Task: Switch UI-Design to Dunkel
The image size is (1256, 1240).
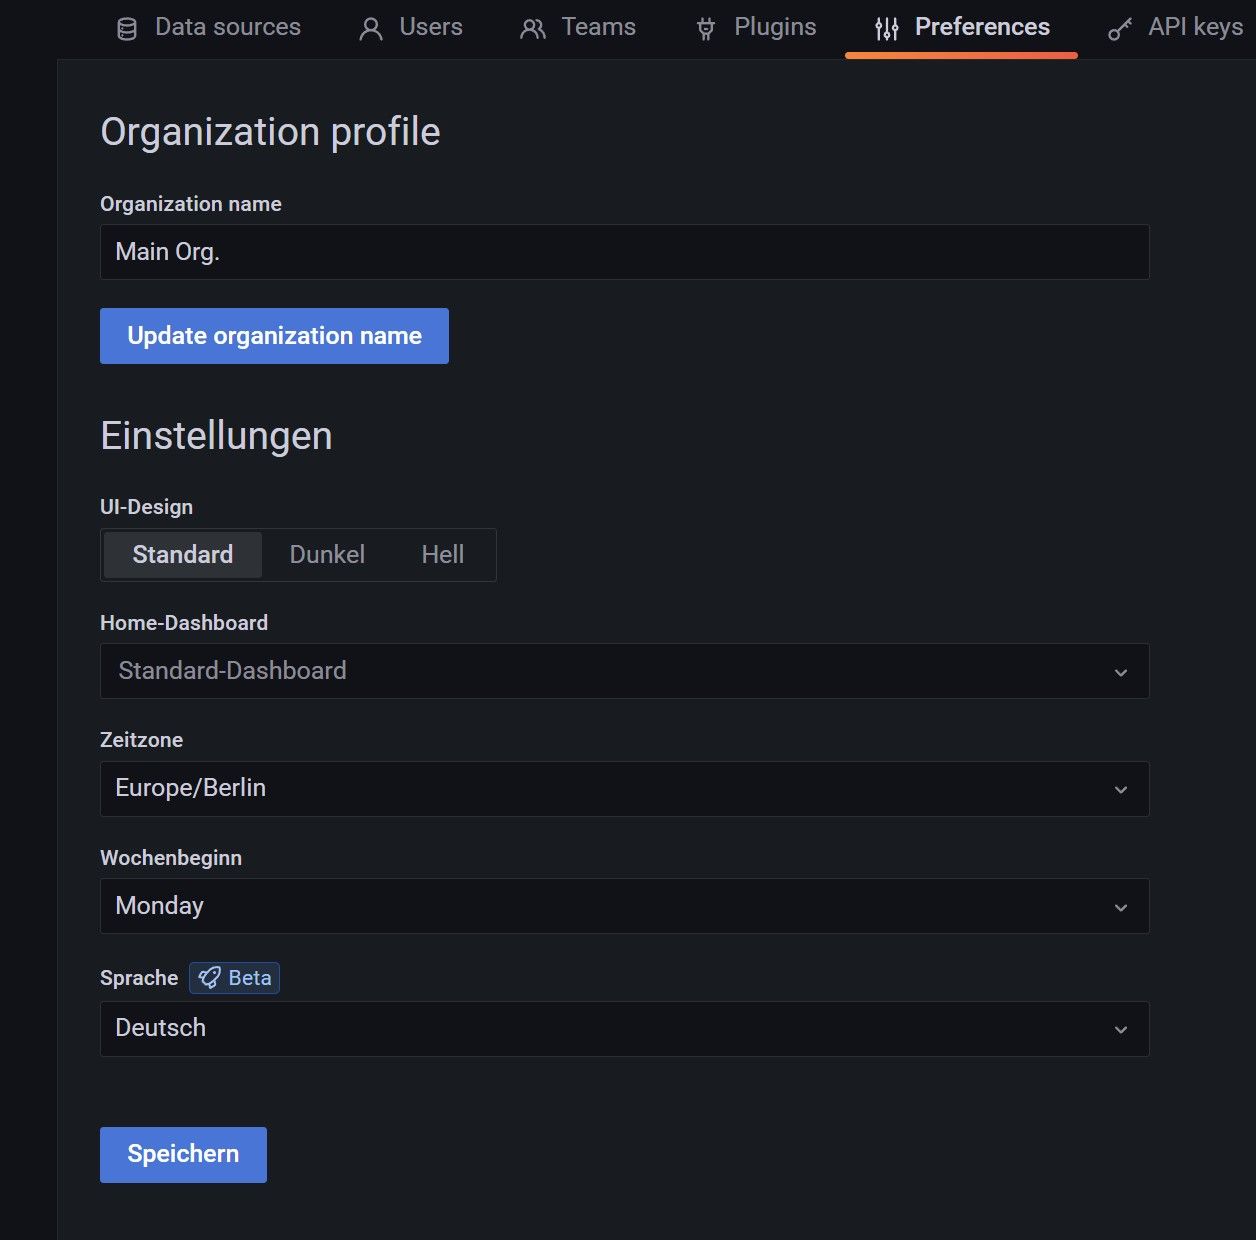Action: pos(327,555)
